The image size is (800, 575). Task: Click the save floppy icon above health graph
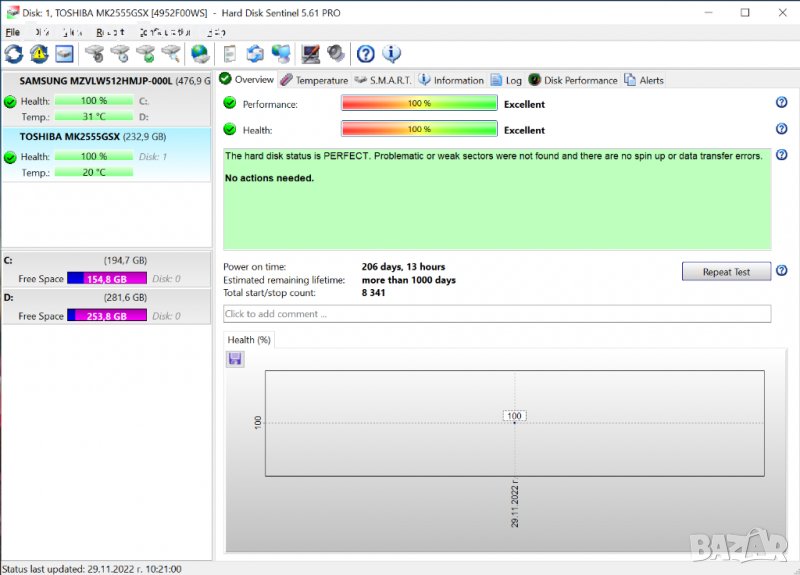[235, 359]
